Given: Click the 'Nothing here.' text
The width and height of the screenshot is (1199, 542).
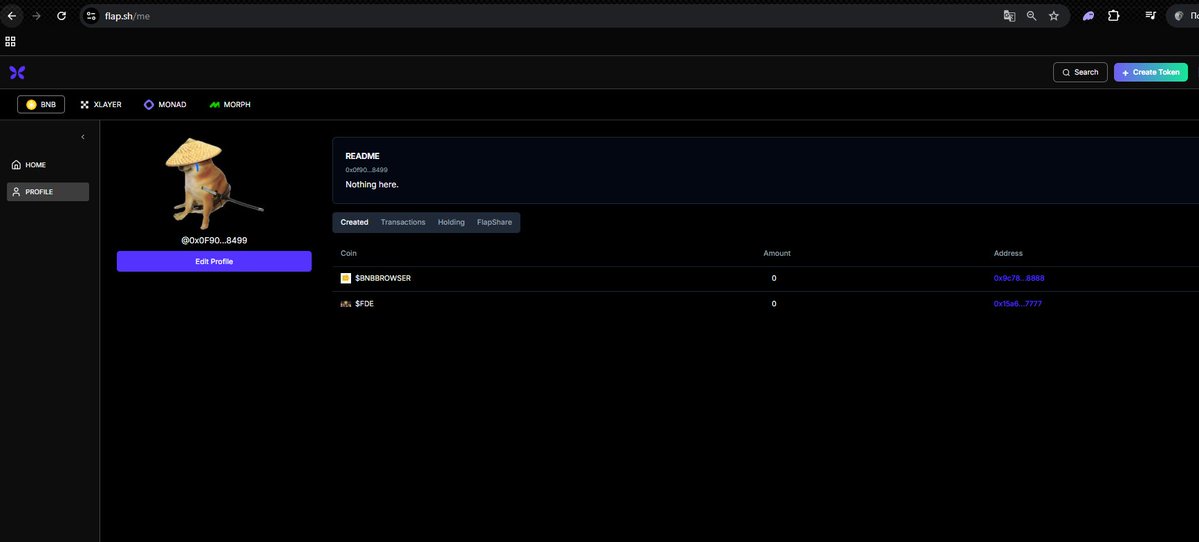Looking at the screenshot, I should (372, 185).
